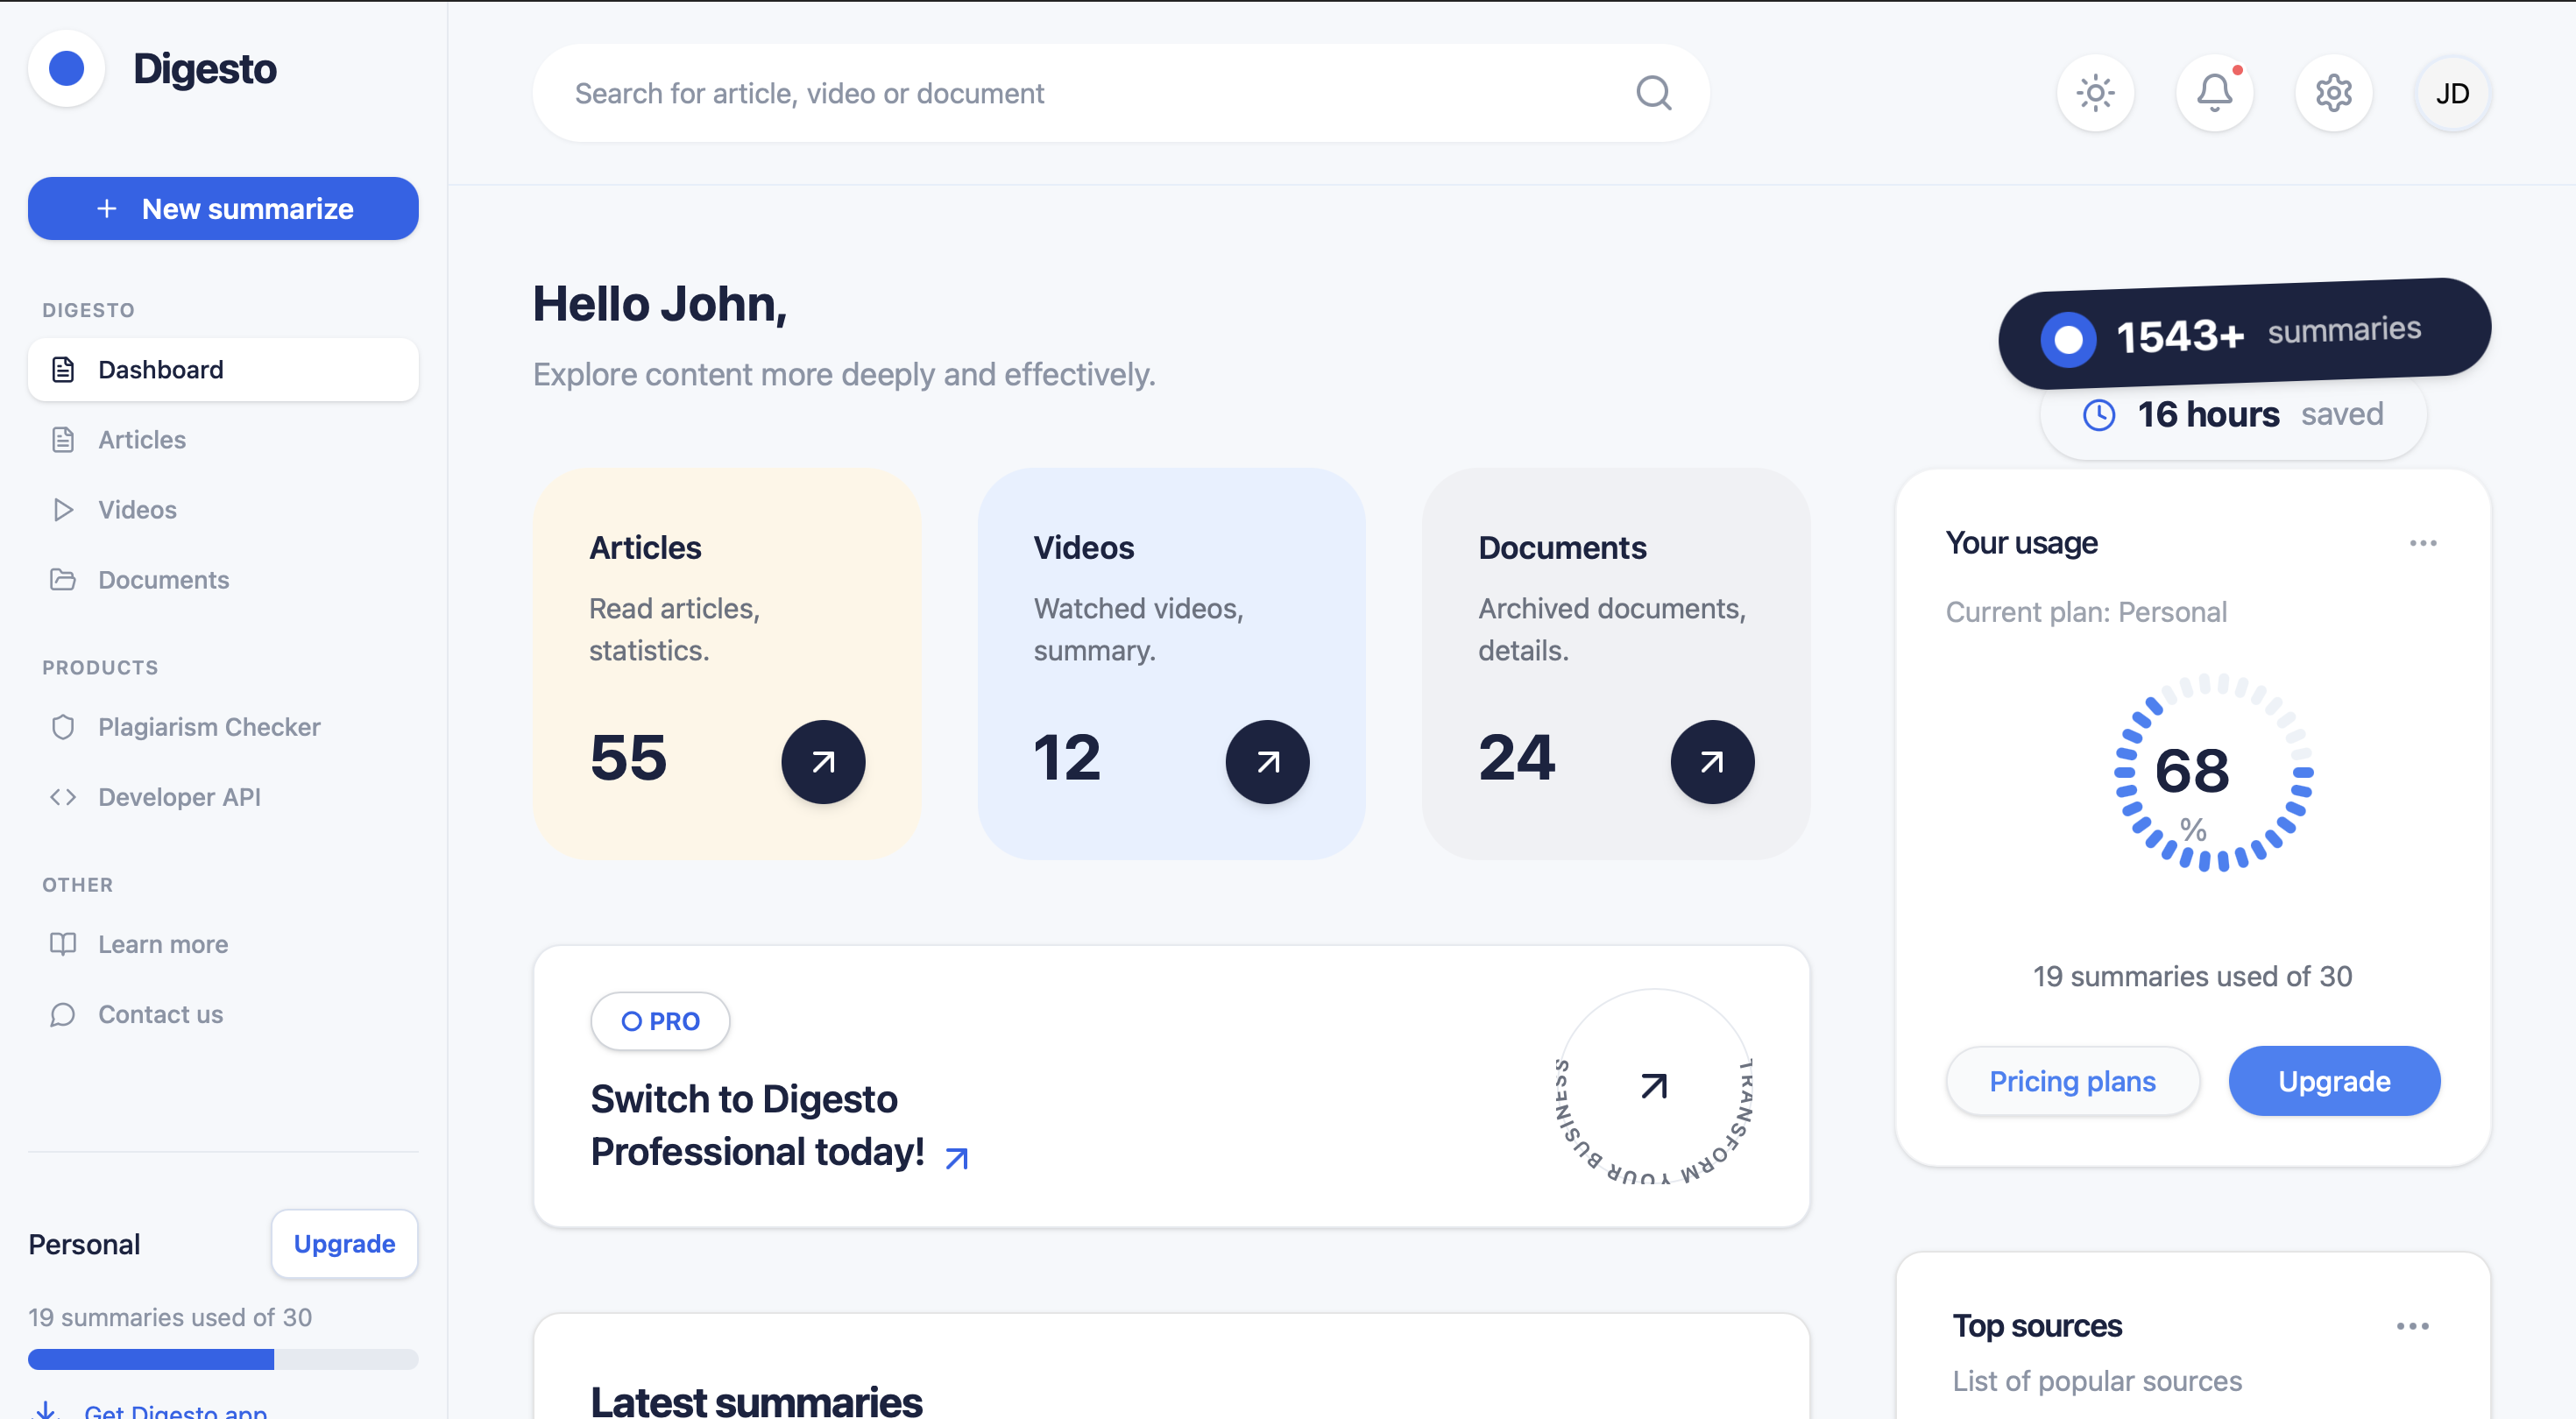Go to the Videos section
The height and width of the screenshot is (1419, 2576).
(136, 509)
